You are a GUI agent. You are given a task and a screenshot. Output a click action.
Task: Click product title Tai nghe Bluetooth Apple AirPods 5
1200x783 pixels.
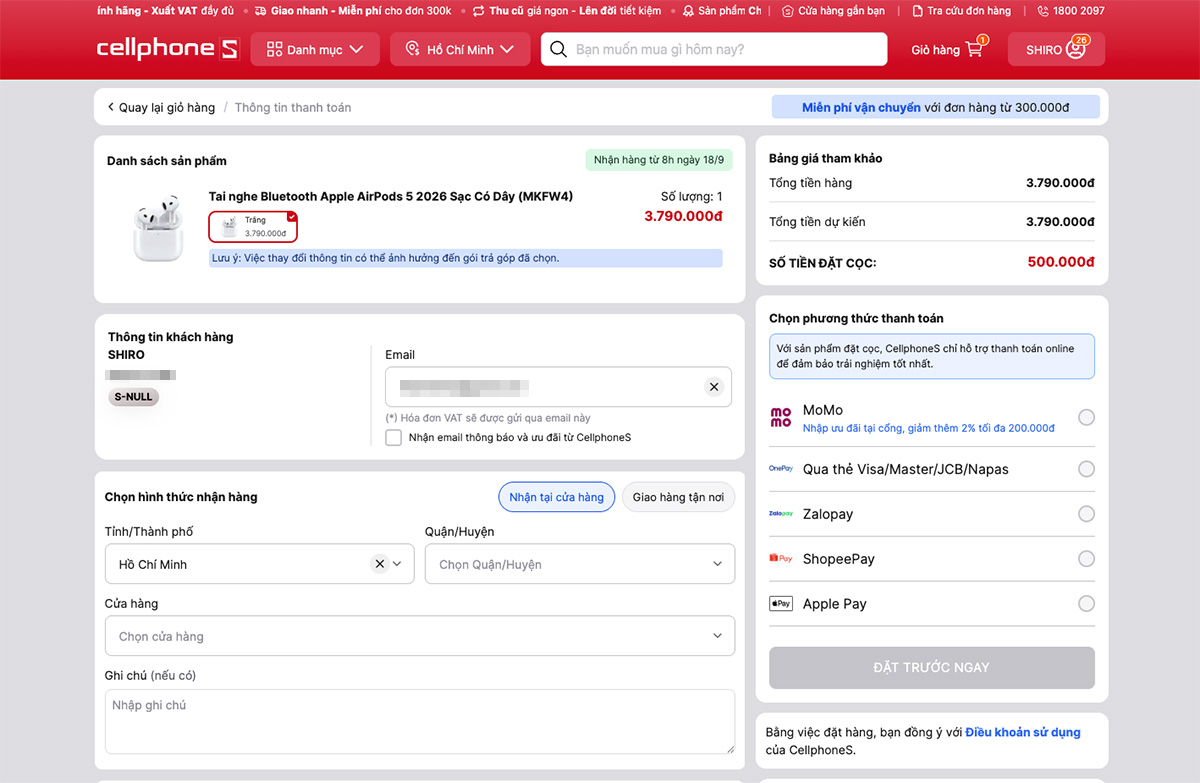[x=391, y=196]
